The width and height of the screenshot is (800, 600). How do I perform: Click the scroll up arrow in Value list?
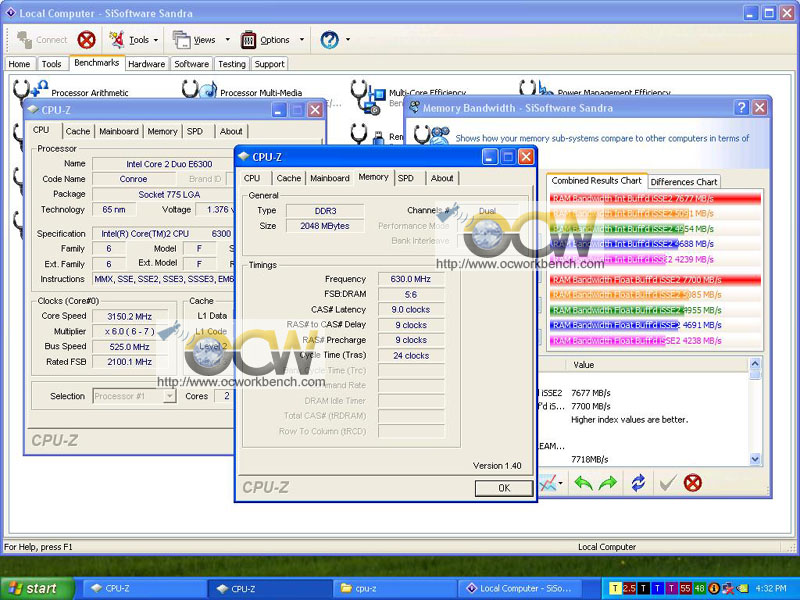tap(755, 364)
